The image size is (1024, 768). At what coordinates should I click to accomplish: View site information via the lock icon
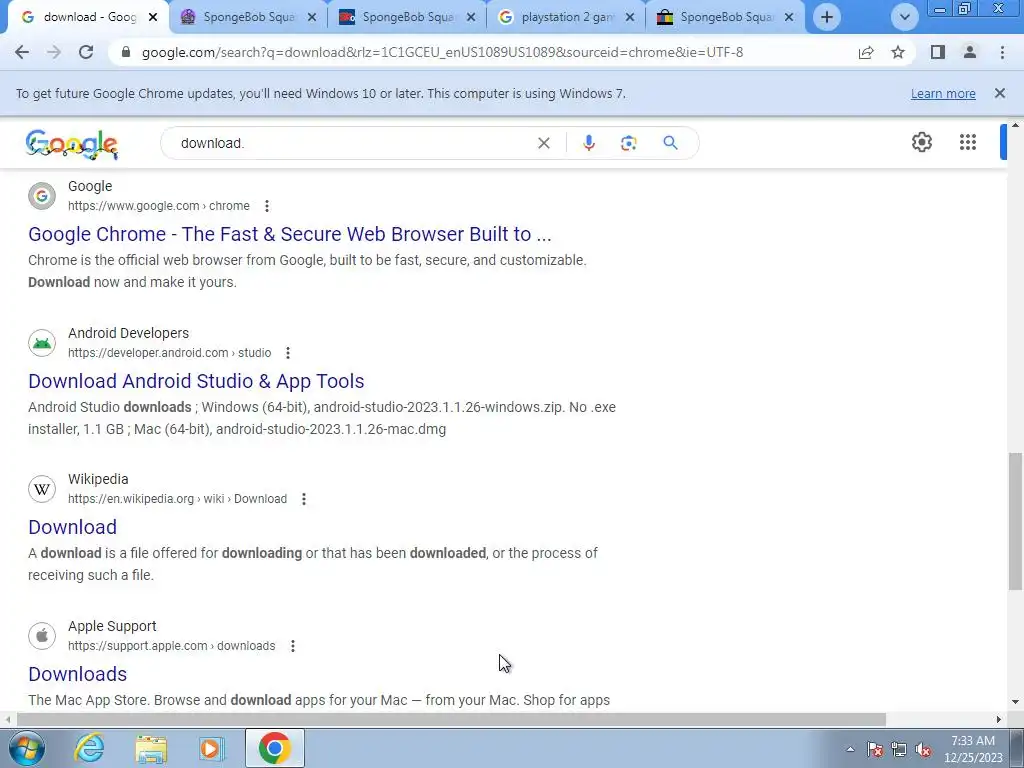pyautogui.click(x=126, y=52)
